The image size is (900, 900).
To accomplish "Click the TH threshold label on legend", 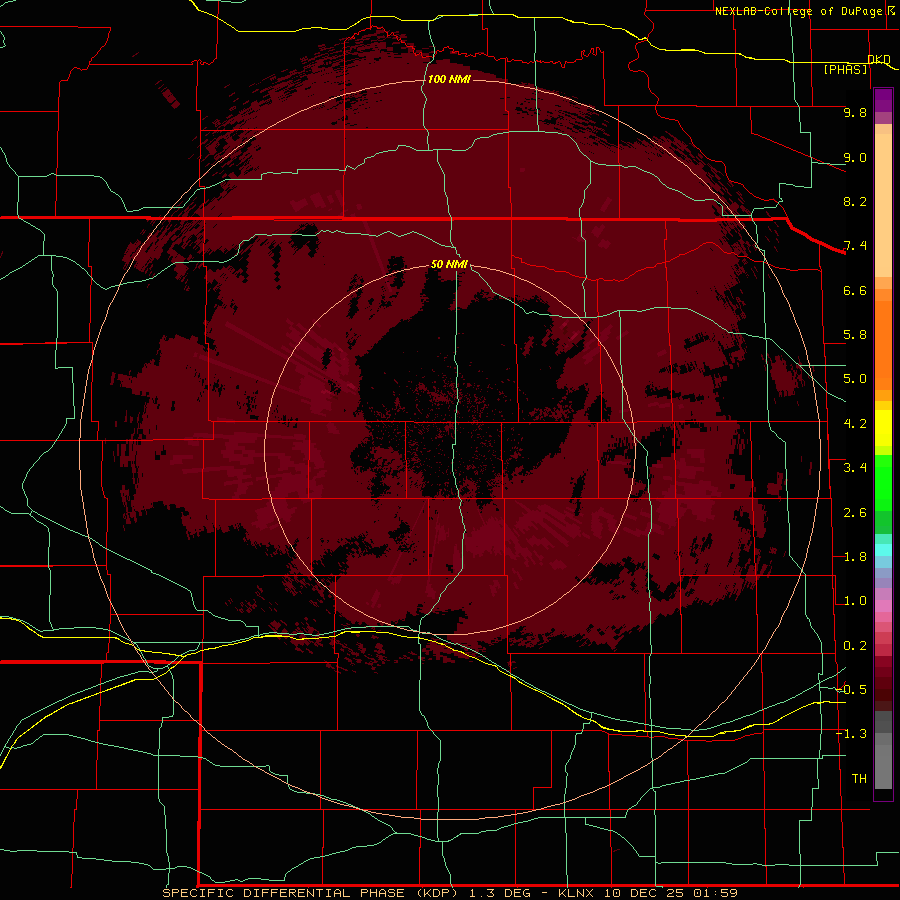I will pyautogui.click(x=859, y=779).
